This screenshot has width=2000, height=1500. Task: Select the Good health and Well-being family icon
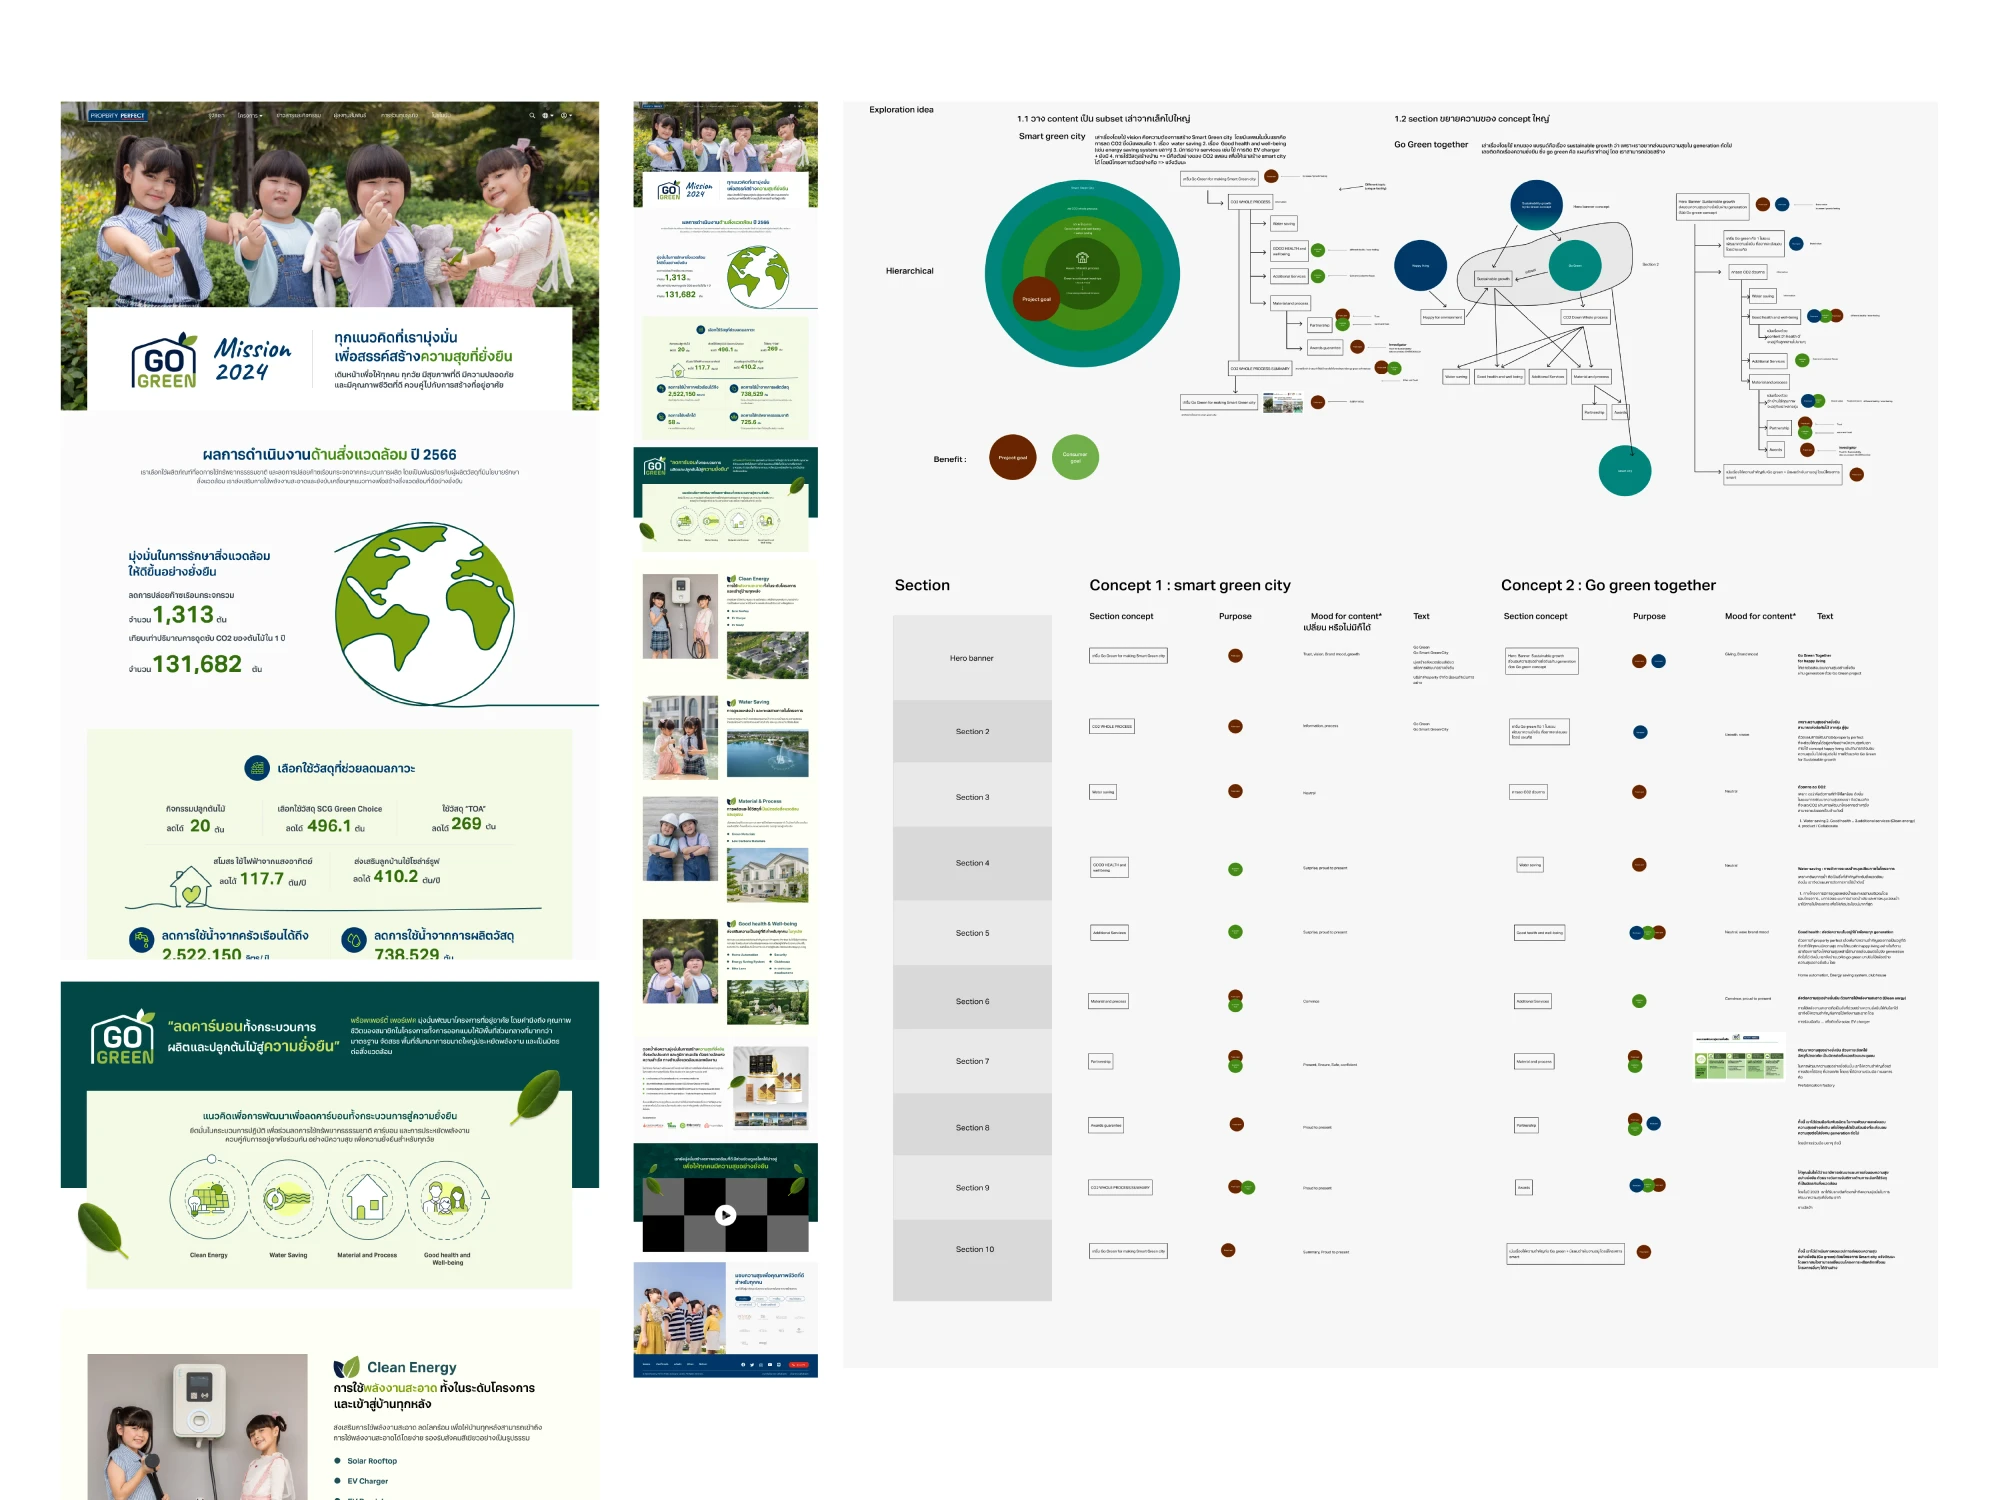[446, 1198]
